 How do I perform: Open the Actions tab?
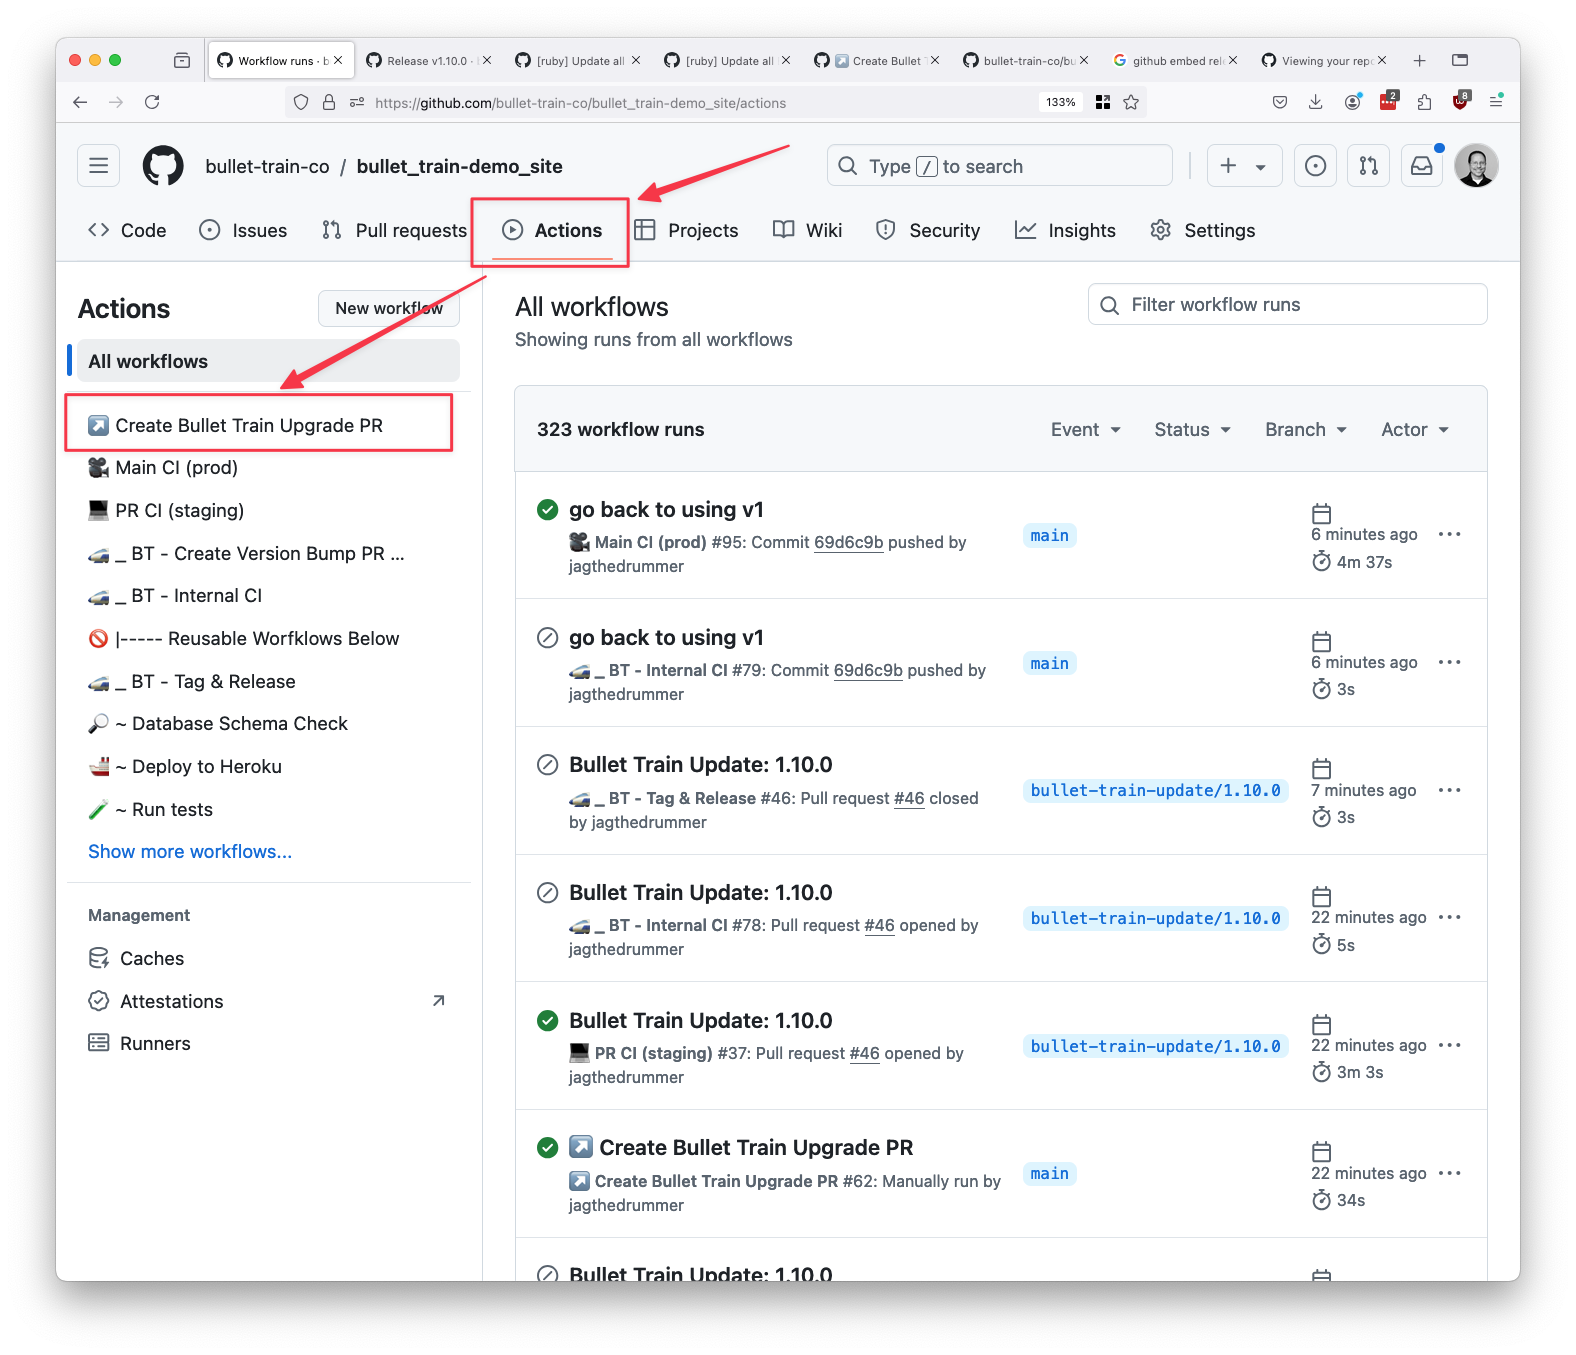pyautogui.click(x=552, y=230)
